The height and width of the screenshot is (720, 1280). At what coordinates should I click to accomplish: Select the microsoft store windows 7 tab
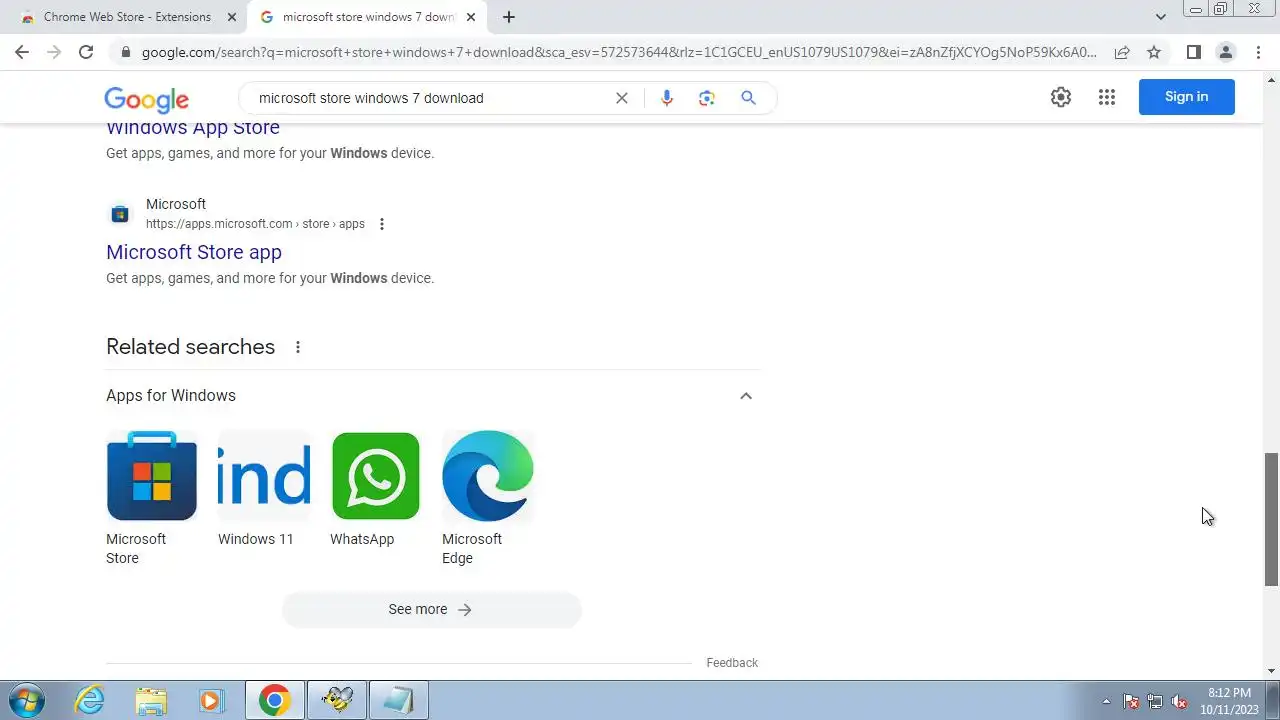click(x=368, y=17)
